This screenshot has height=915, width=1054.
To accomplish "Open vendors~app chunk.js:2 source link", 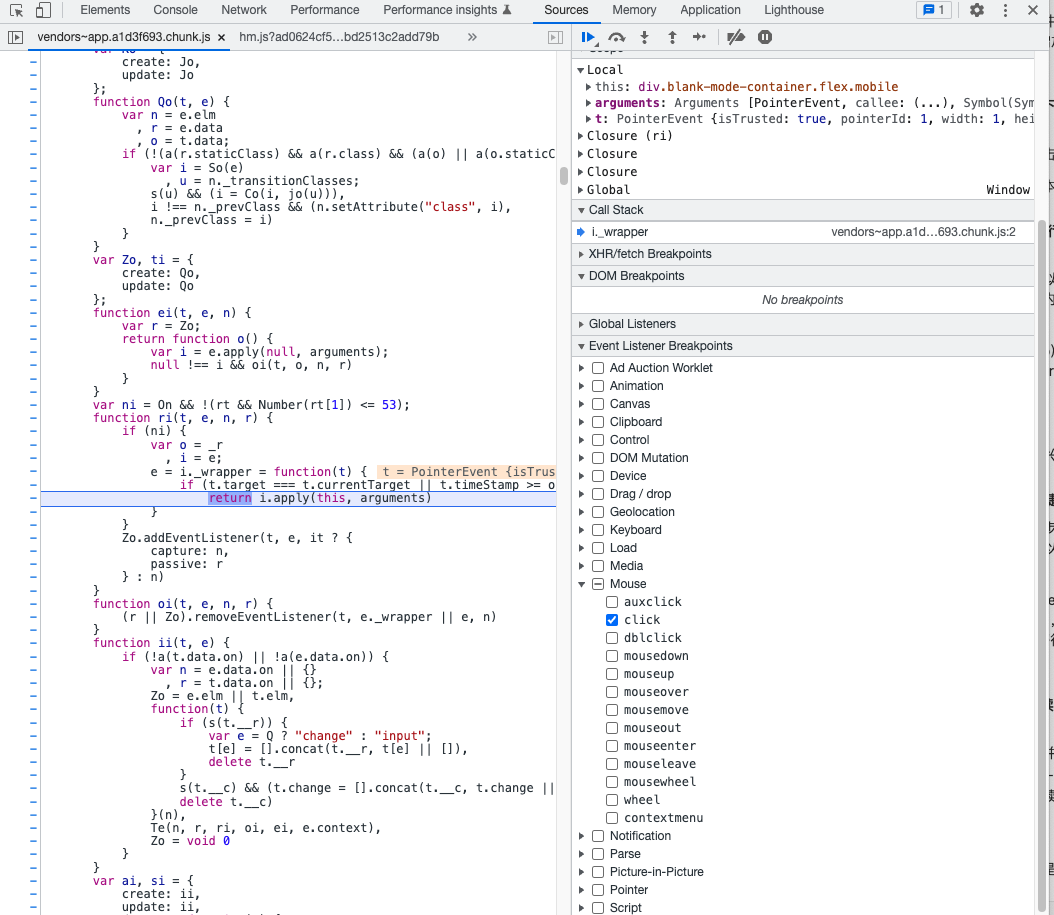I will tap(923, 232).
